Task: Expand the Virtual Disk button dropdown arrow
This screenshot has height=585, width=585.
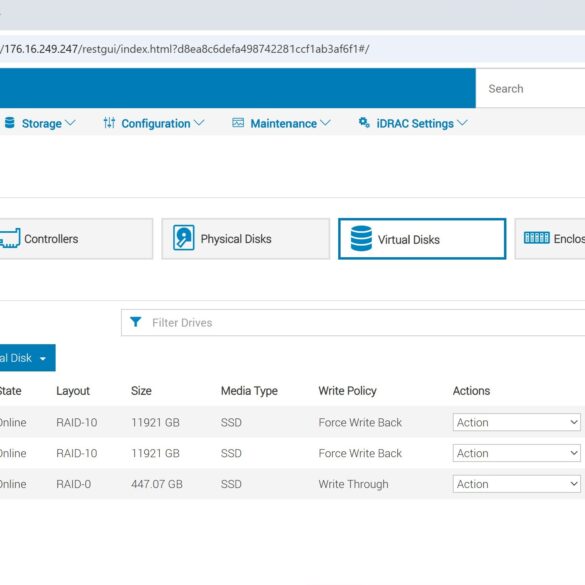Action: point(43,359)
